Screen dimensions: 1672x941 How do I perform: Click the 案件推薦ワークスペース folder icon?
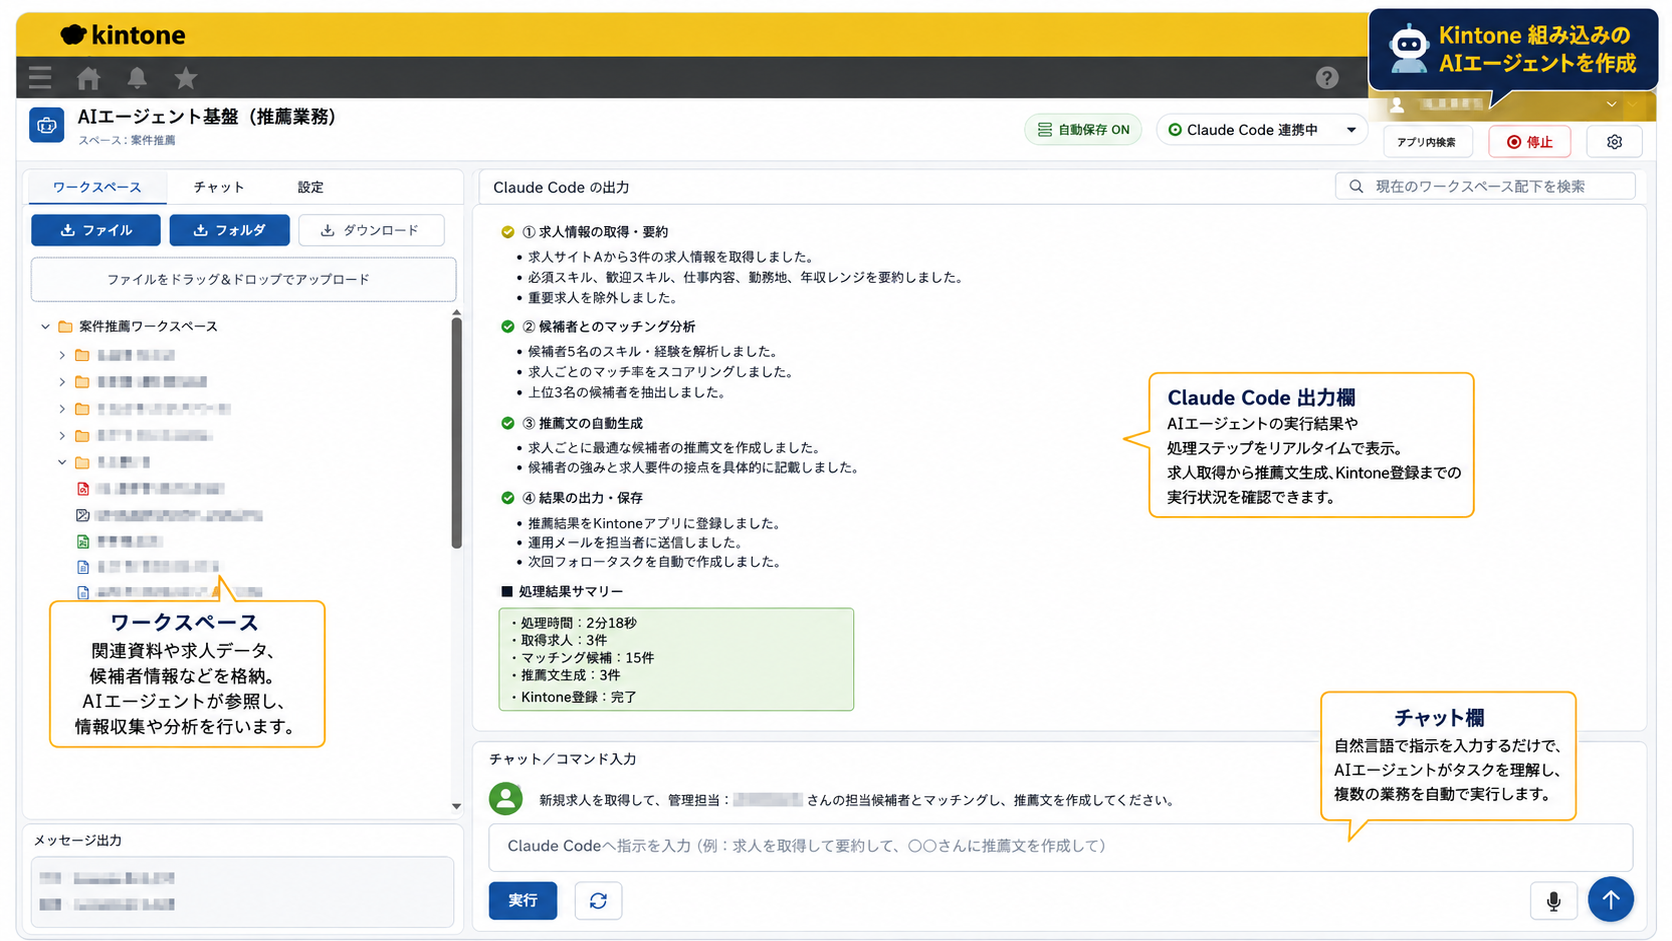coord(66,326)
